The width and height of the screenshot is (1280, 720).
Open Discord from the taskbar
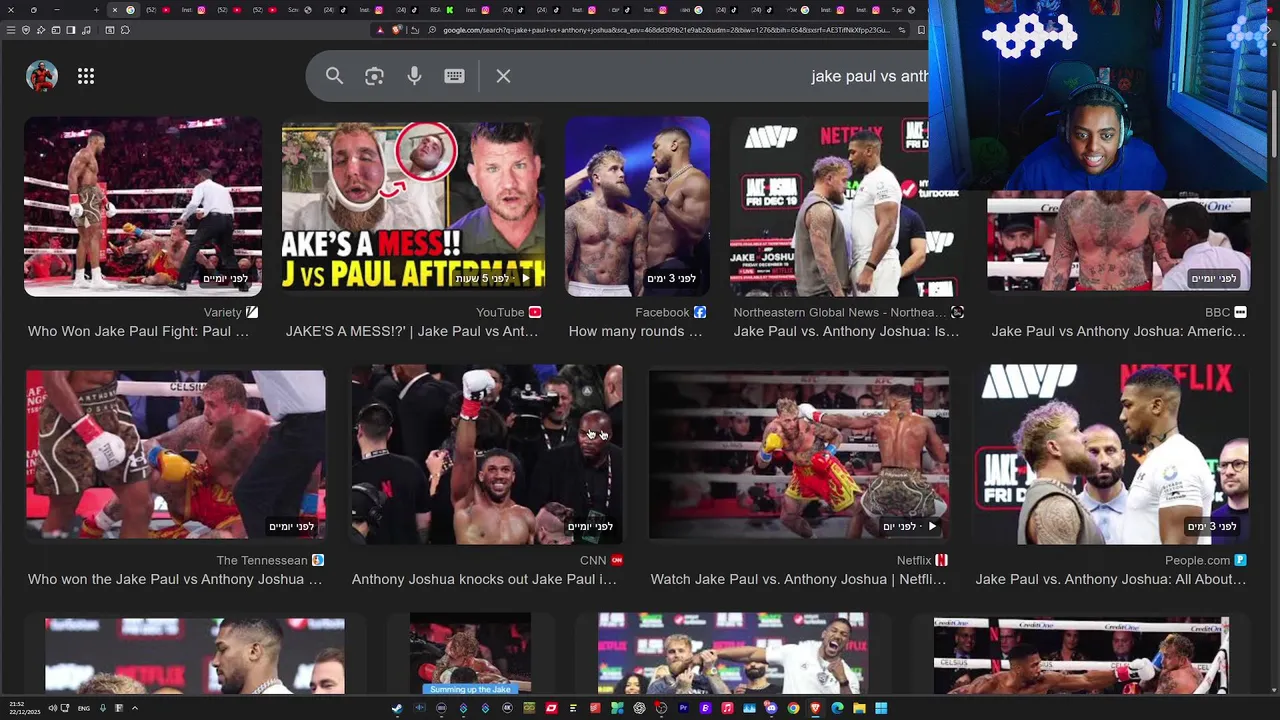point(771,708)
